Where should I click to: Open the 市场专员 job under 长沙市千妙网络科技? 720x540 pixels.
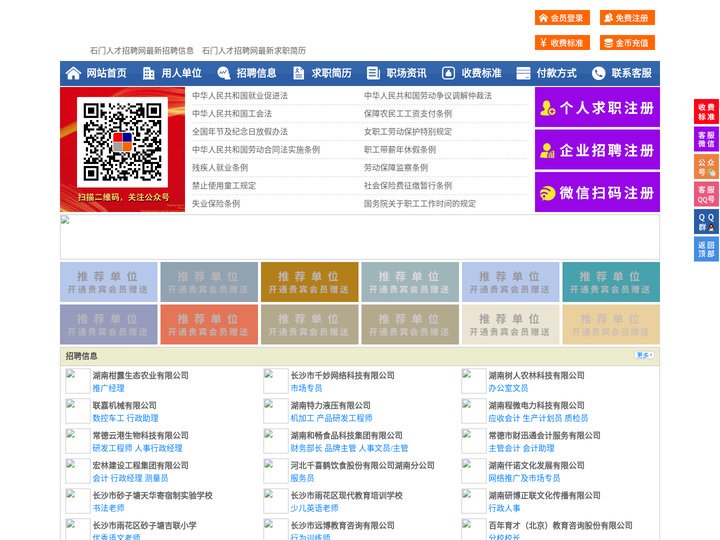point(306,388)
